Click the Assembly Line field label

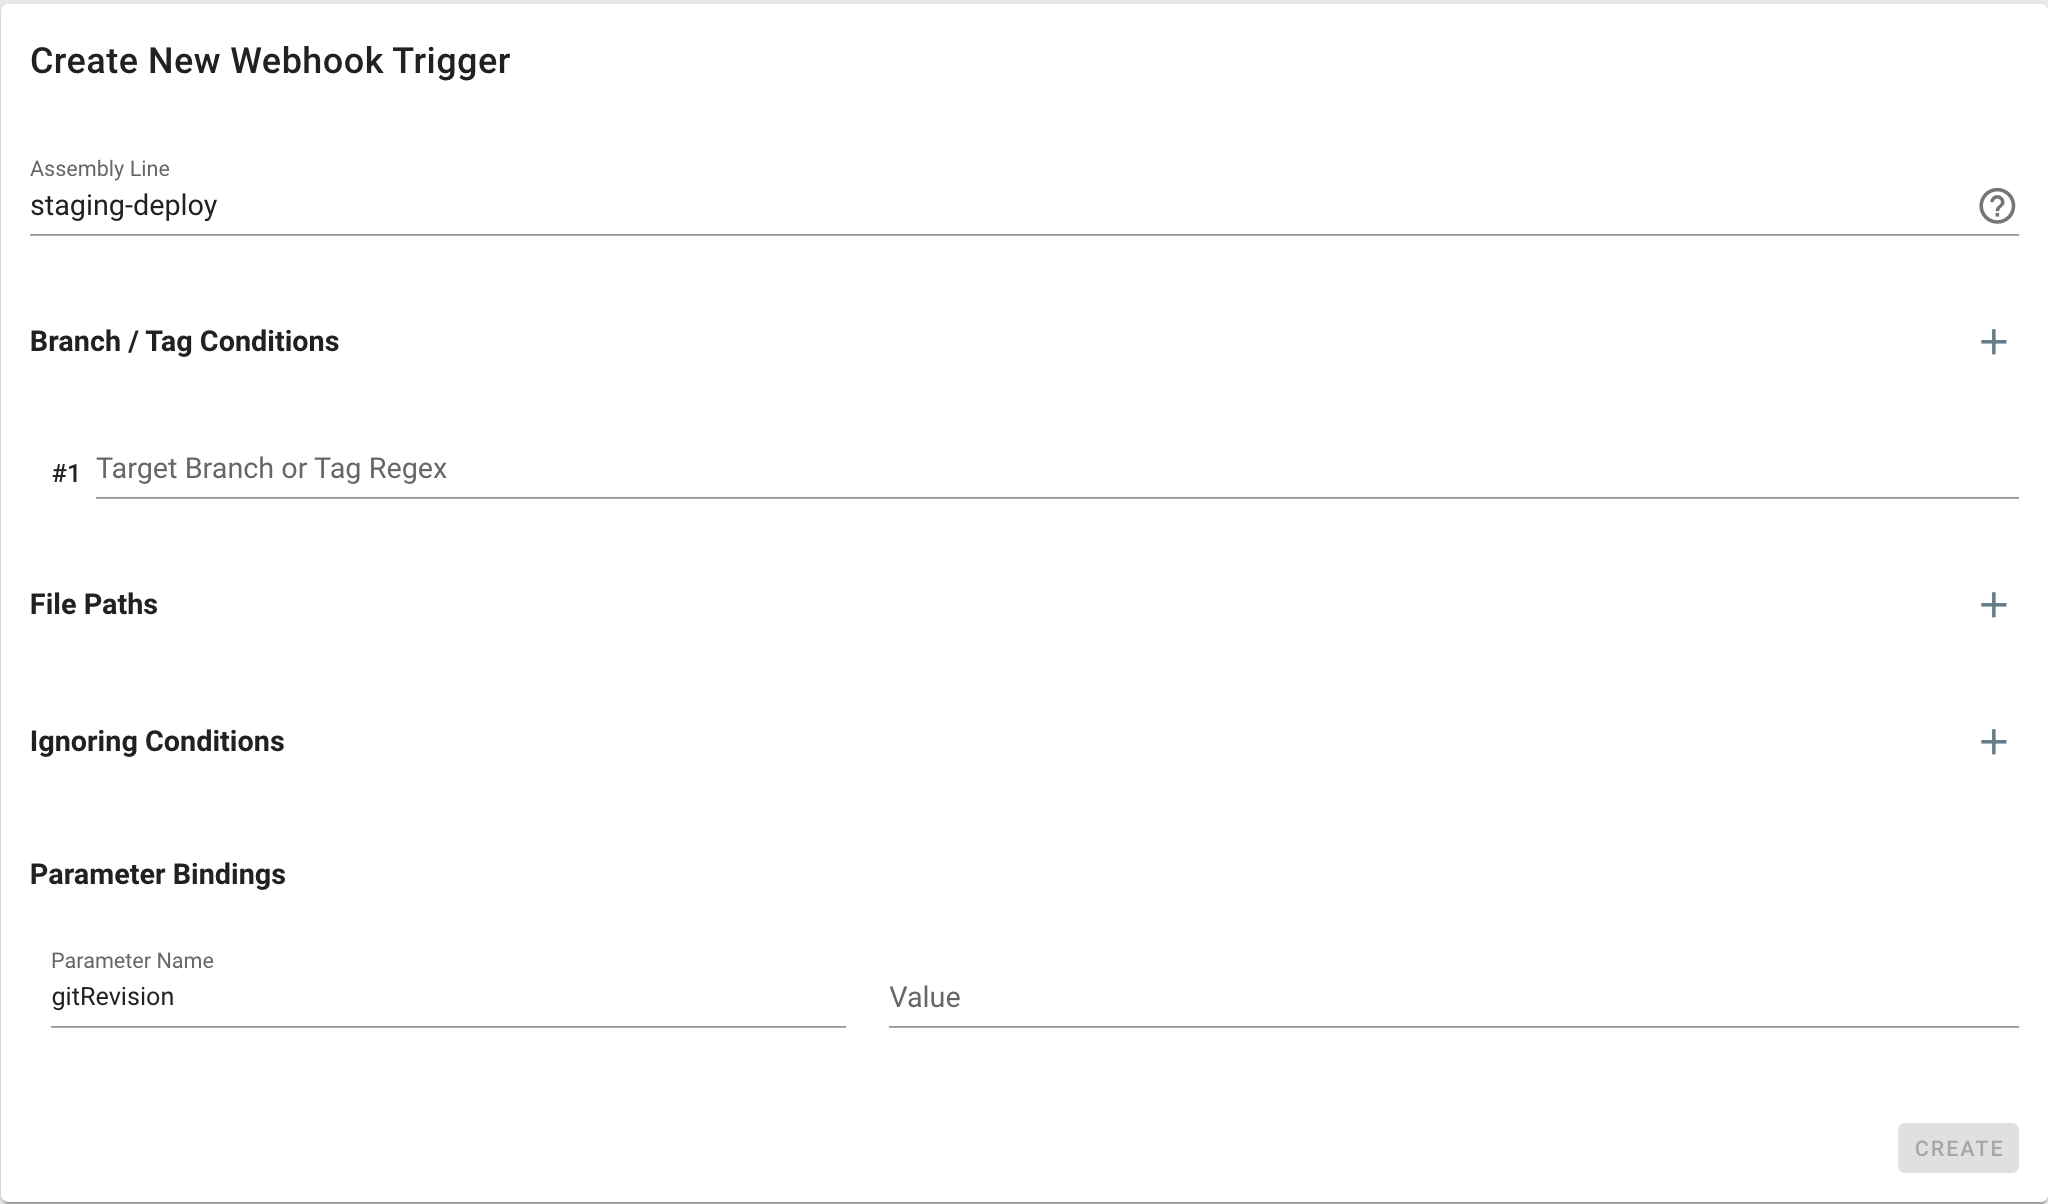(x=100, y=169)
